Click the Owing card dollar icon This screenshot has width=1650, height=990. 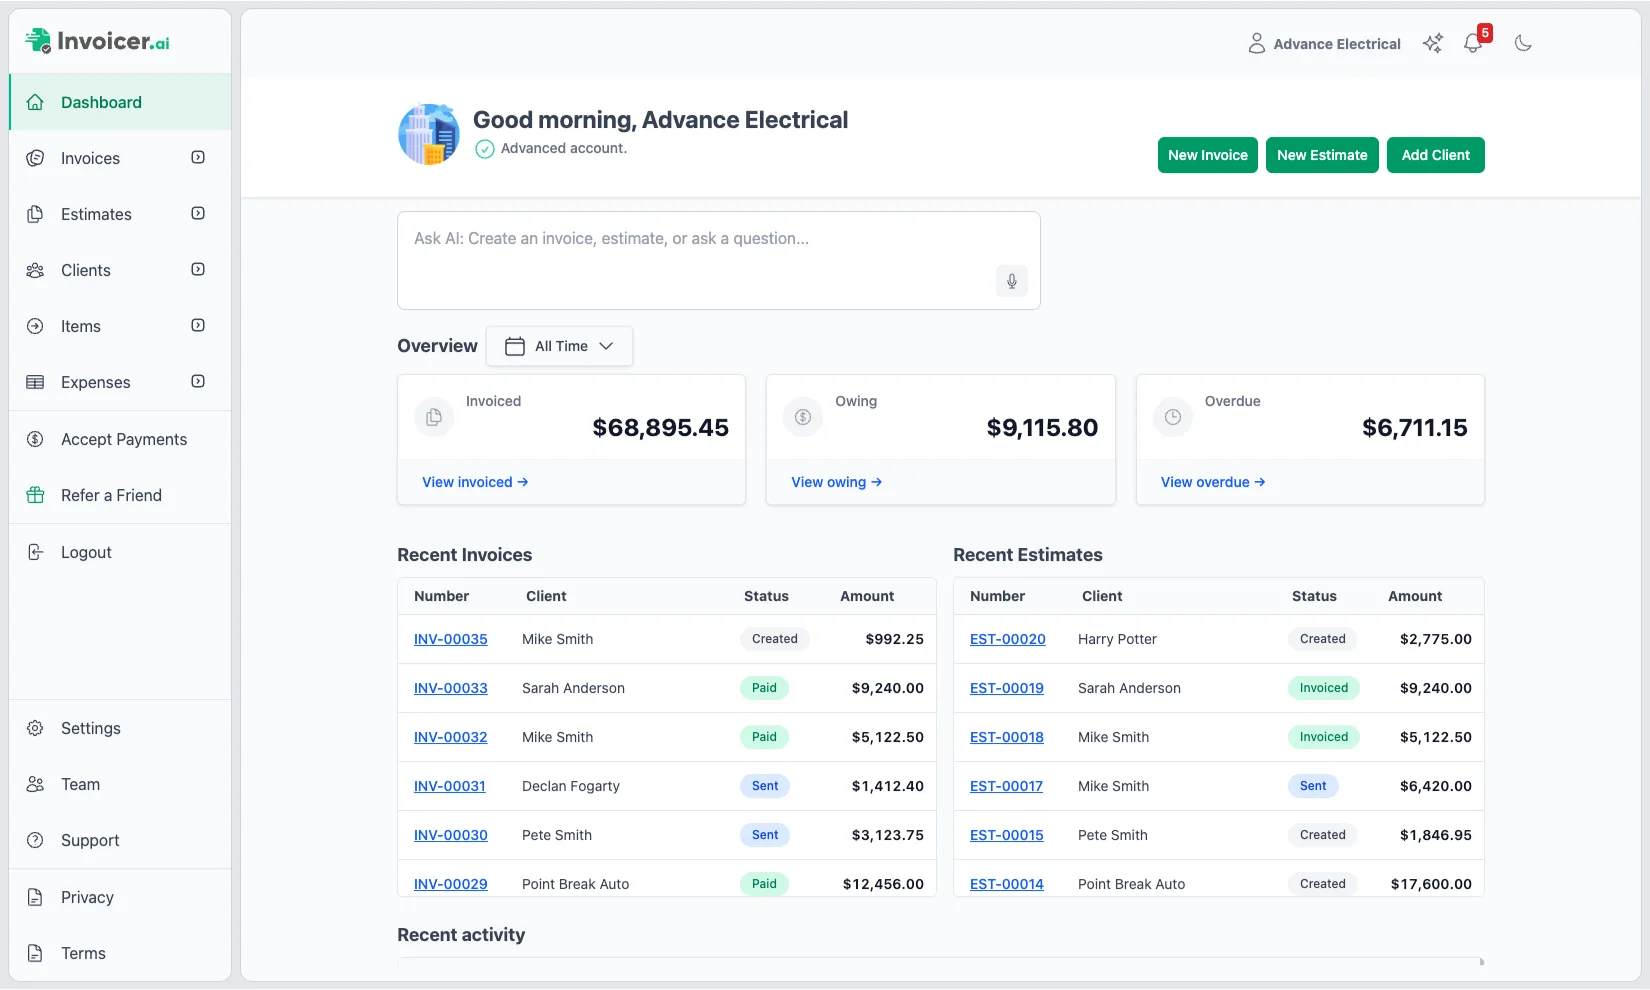(803, 417)
